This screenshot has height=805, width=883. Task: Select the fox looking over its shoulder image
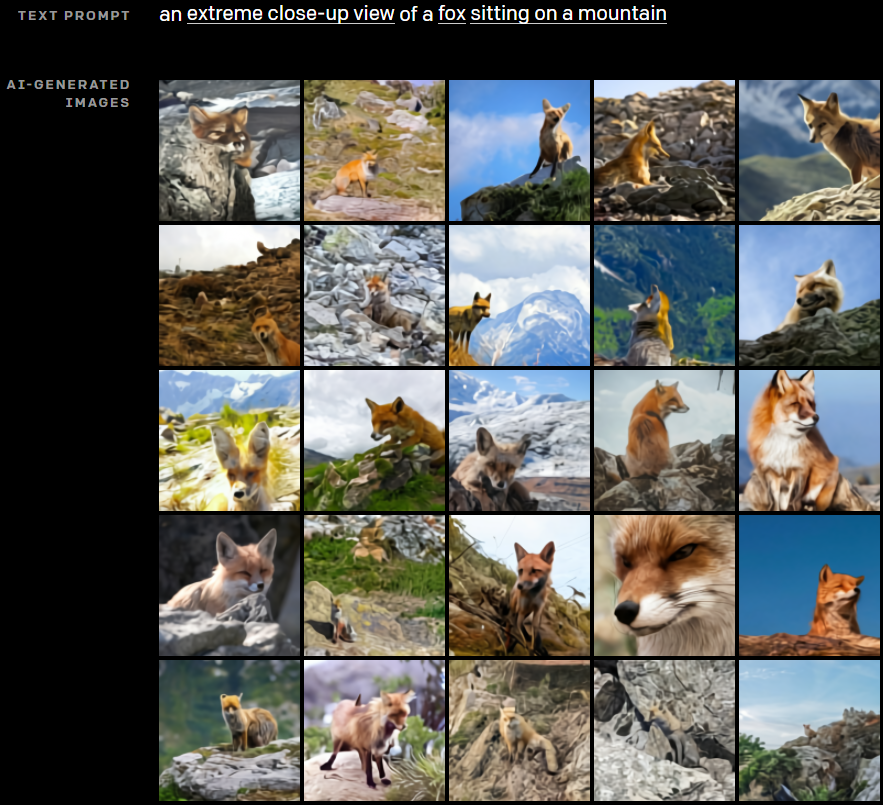[x=664, y=440]
